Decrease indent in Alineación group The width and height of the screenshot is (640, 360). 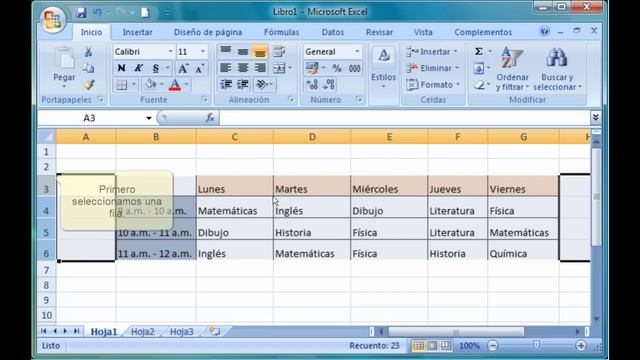click(x=226, y=84)
